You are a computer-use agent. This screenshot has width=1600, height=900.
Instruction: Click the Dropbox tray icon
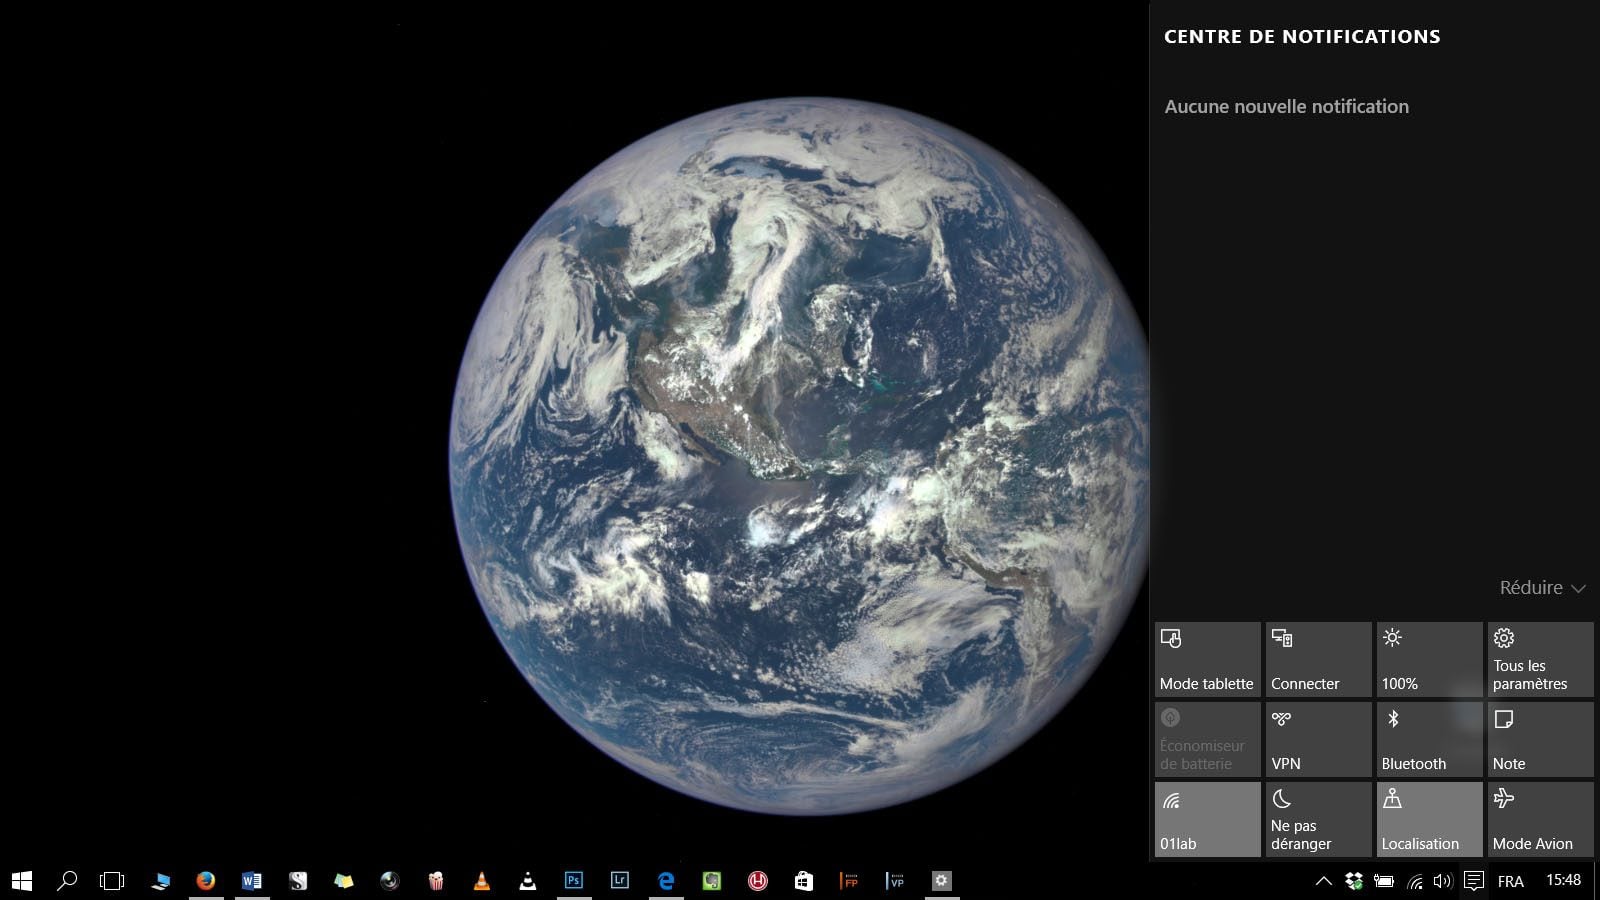(x=1354, y=881)
